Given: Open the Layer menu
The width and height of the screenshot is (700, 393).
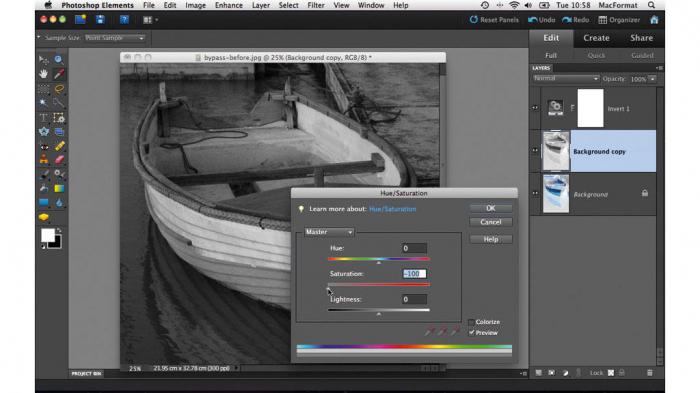Looking at the screenshot, I should coord(260,5).
